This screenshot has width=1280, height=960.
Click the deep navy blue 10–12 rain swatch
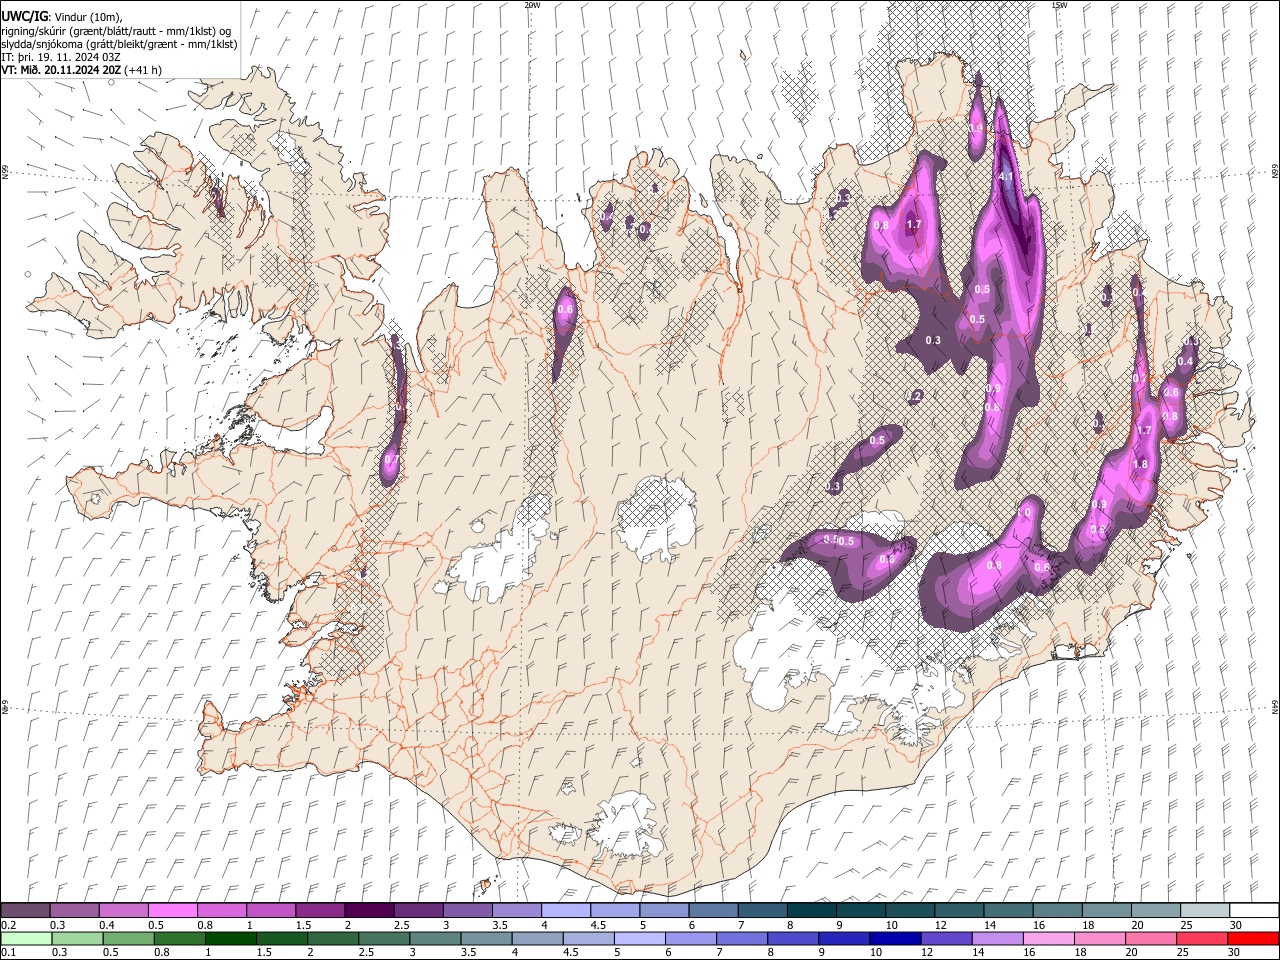click(x=895, y=938)
